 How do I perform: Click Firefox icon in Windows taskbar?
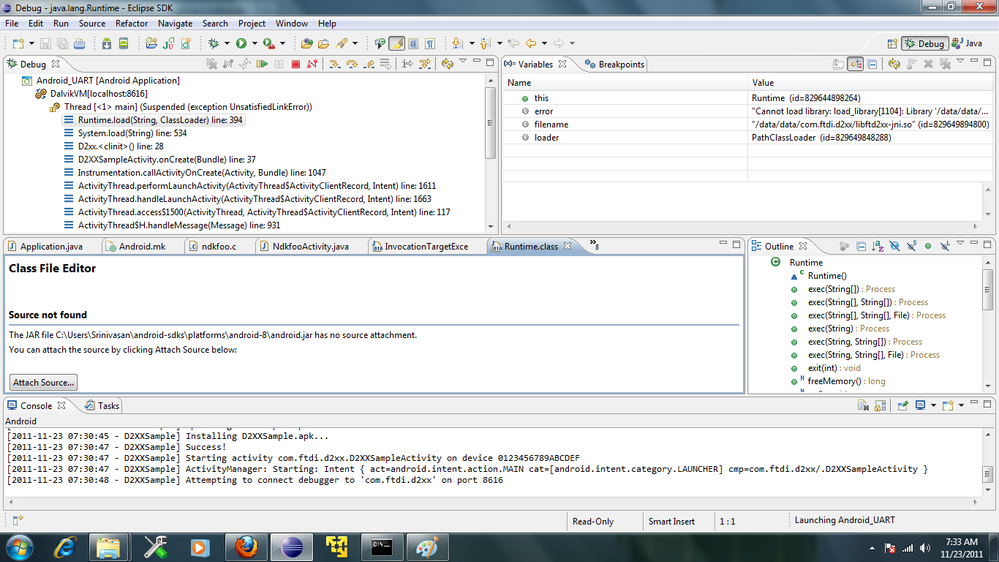click(246, 547)
